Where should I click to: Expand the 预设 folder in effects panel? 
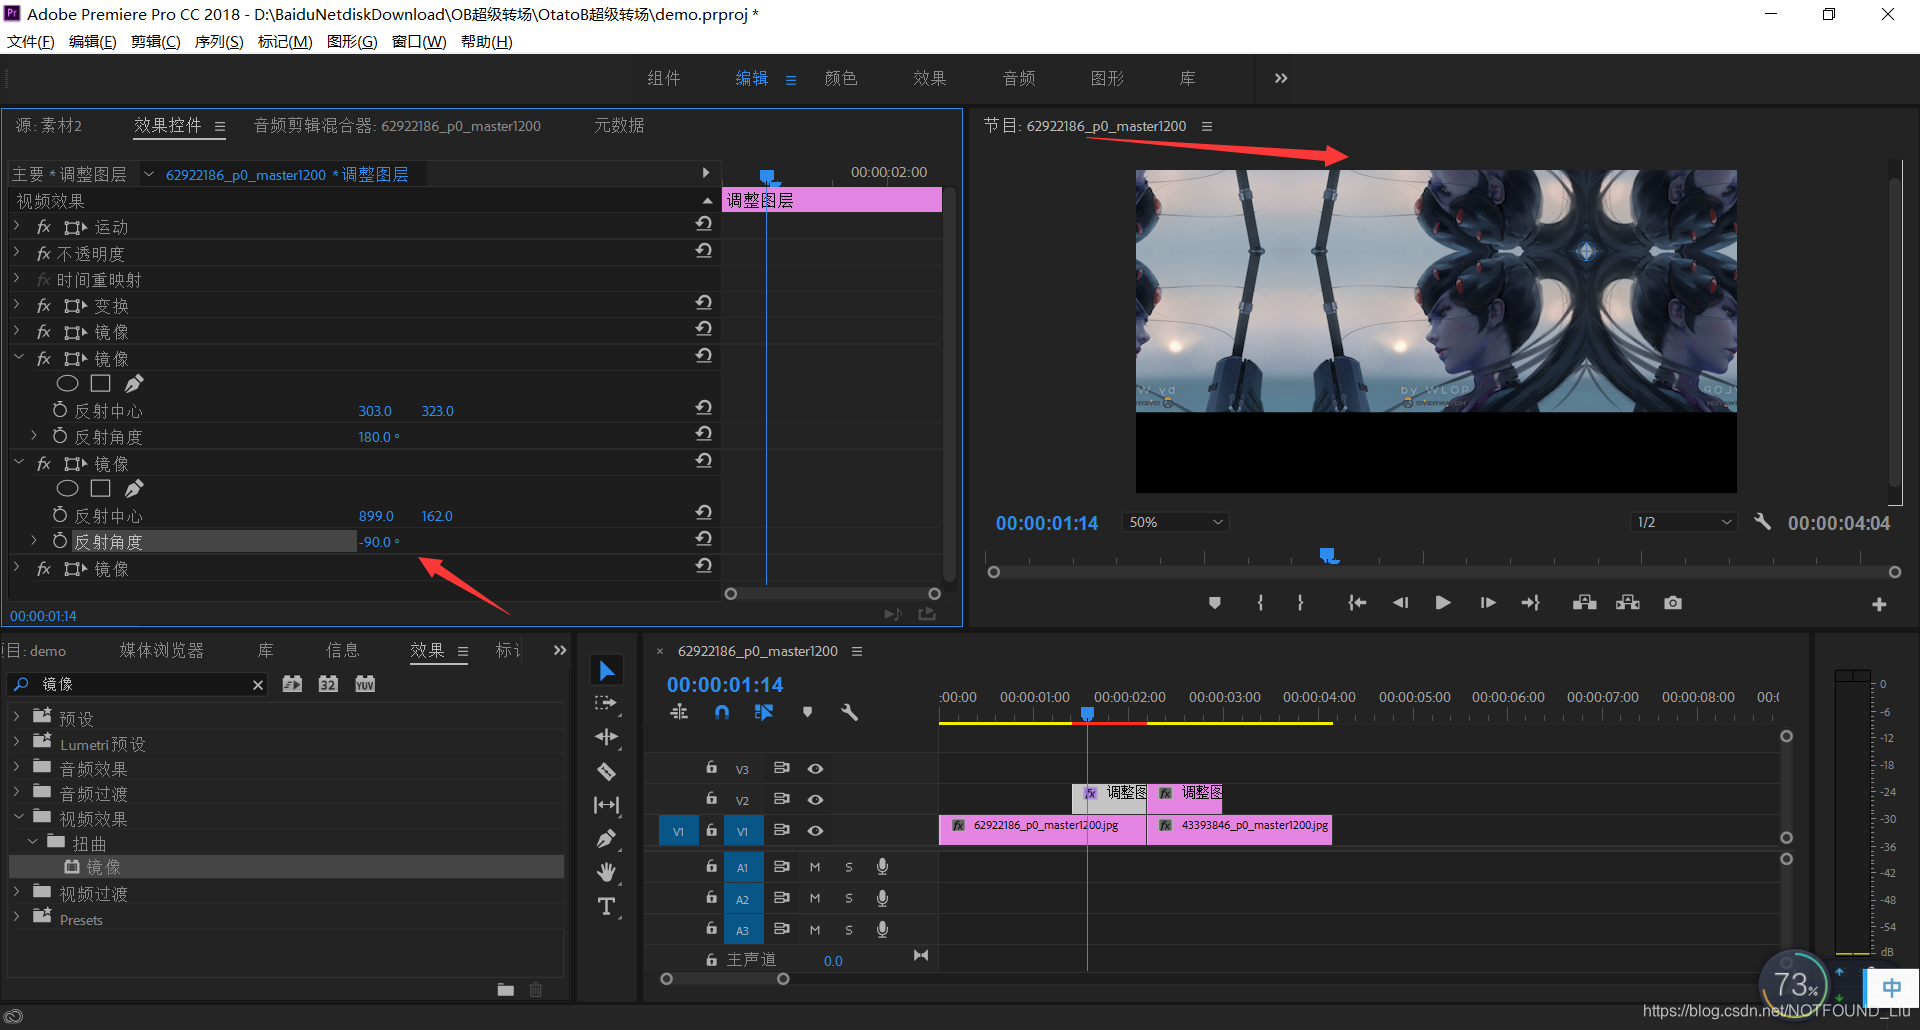17,717
